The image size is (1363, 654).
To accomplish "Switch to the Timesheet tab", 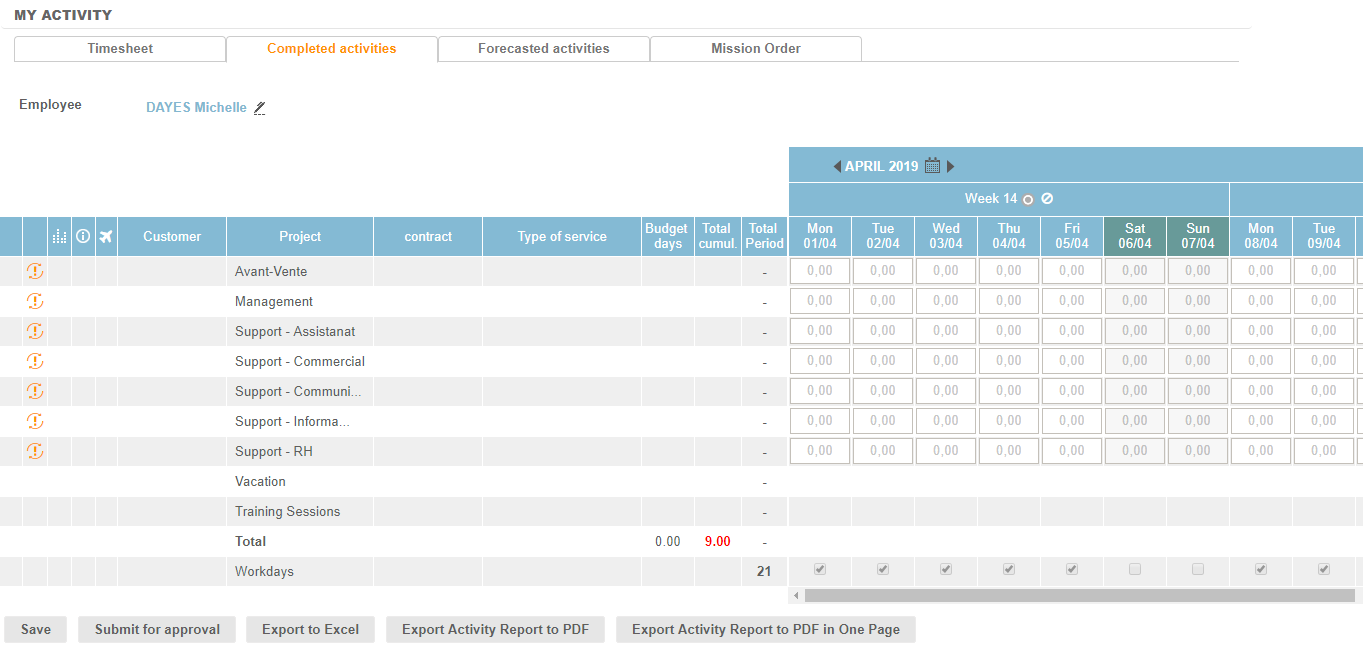I will [120, 49].
